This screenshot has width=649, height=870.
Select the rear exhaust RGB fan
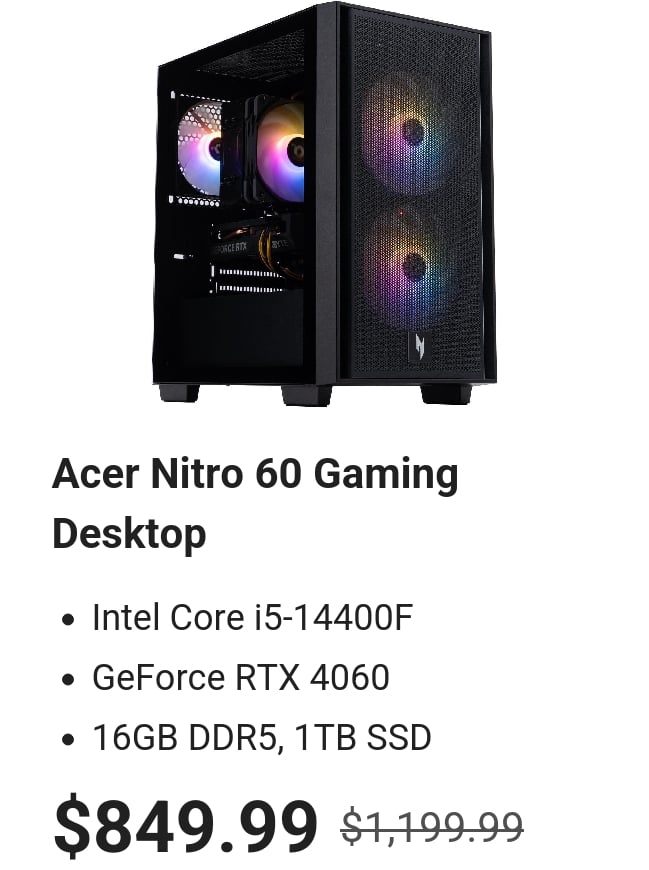200,149
